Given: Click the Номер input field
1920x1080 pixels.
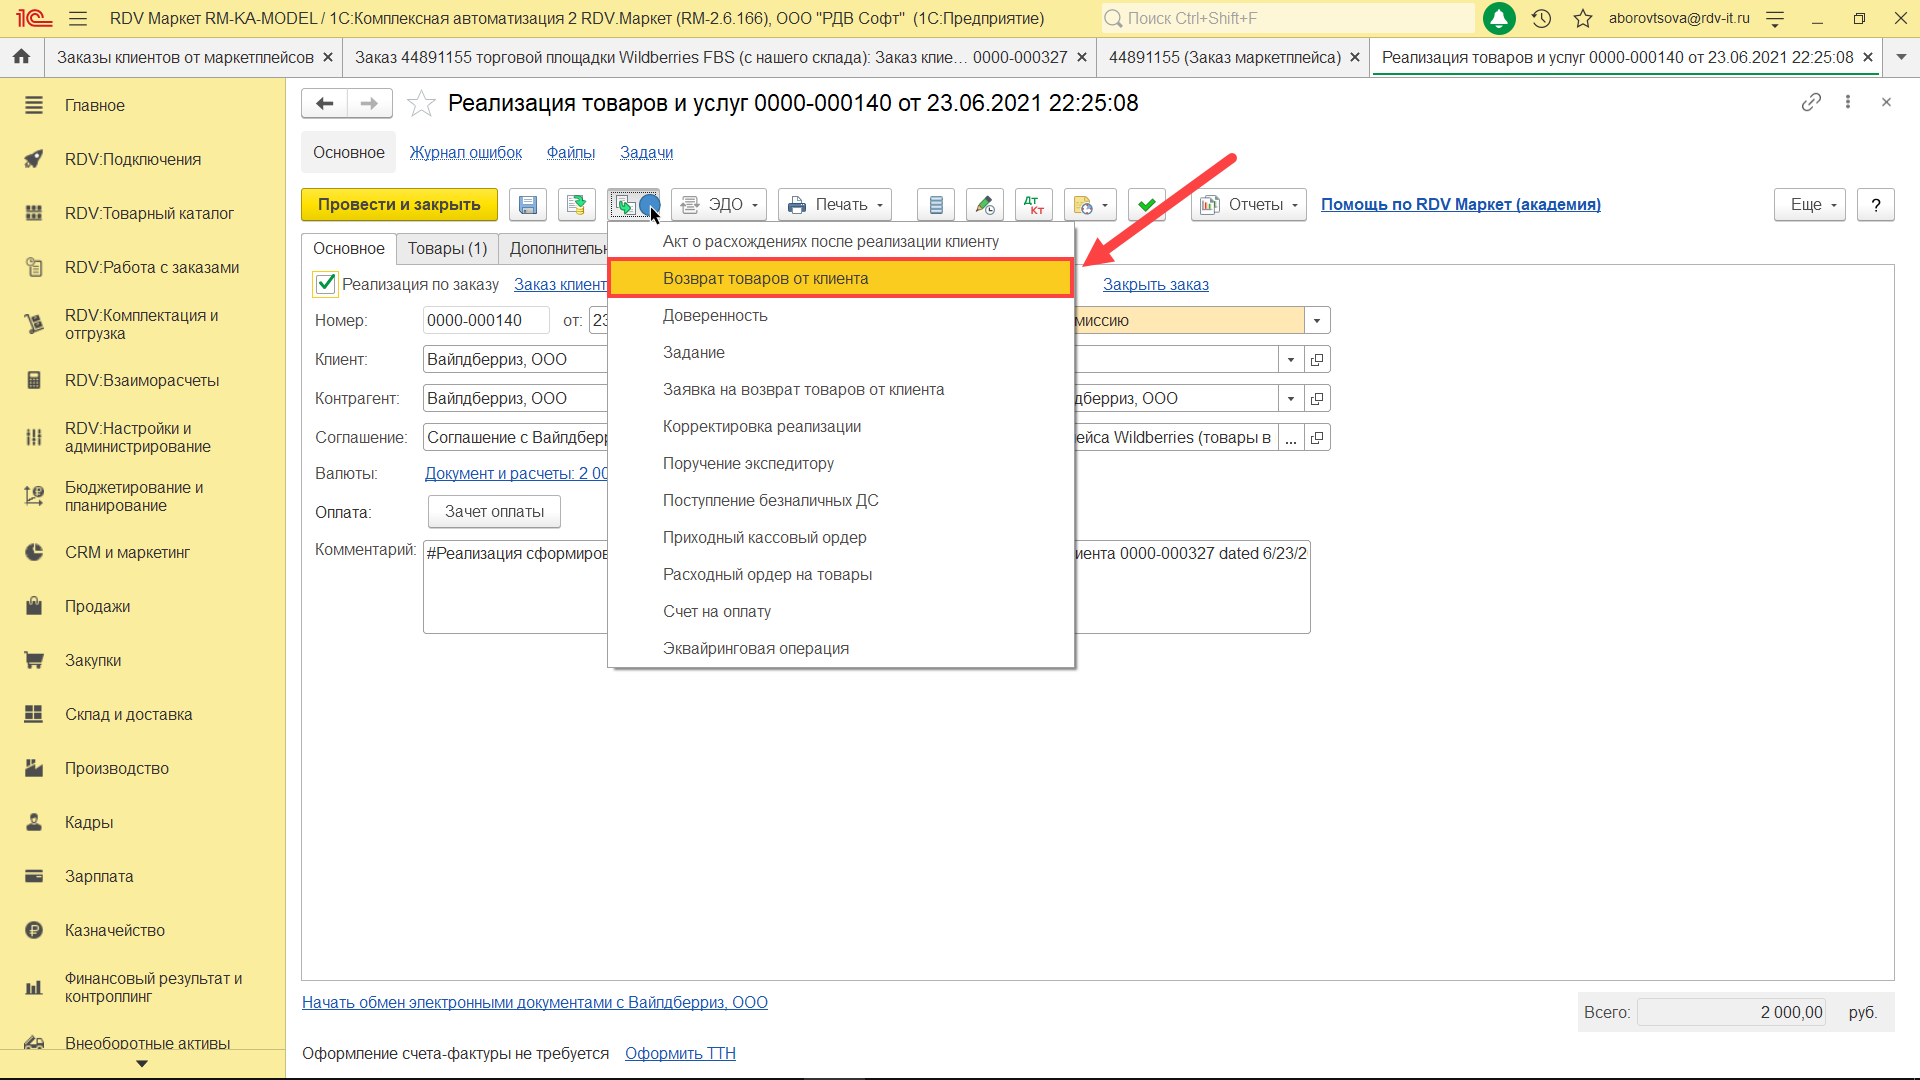Looking at the screenshot, I should coord(485,321).
